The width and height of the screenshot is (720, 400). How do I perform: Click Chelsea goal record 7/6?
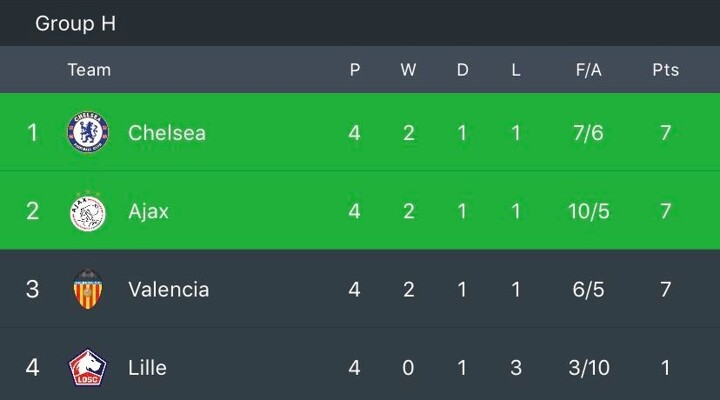point(588,133)
